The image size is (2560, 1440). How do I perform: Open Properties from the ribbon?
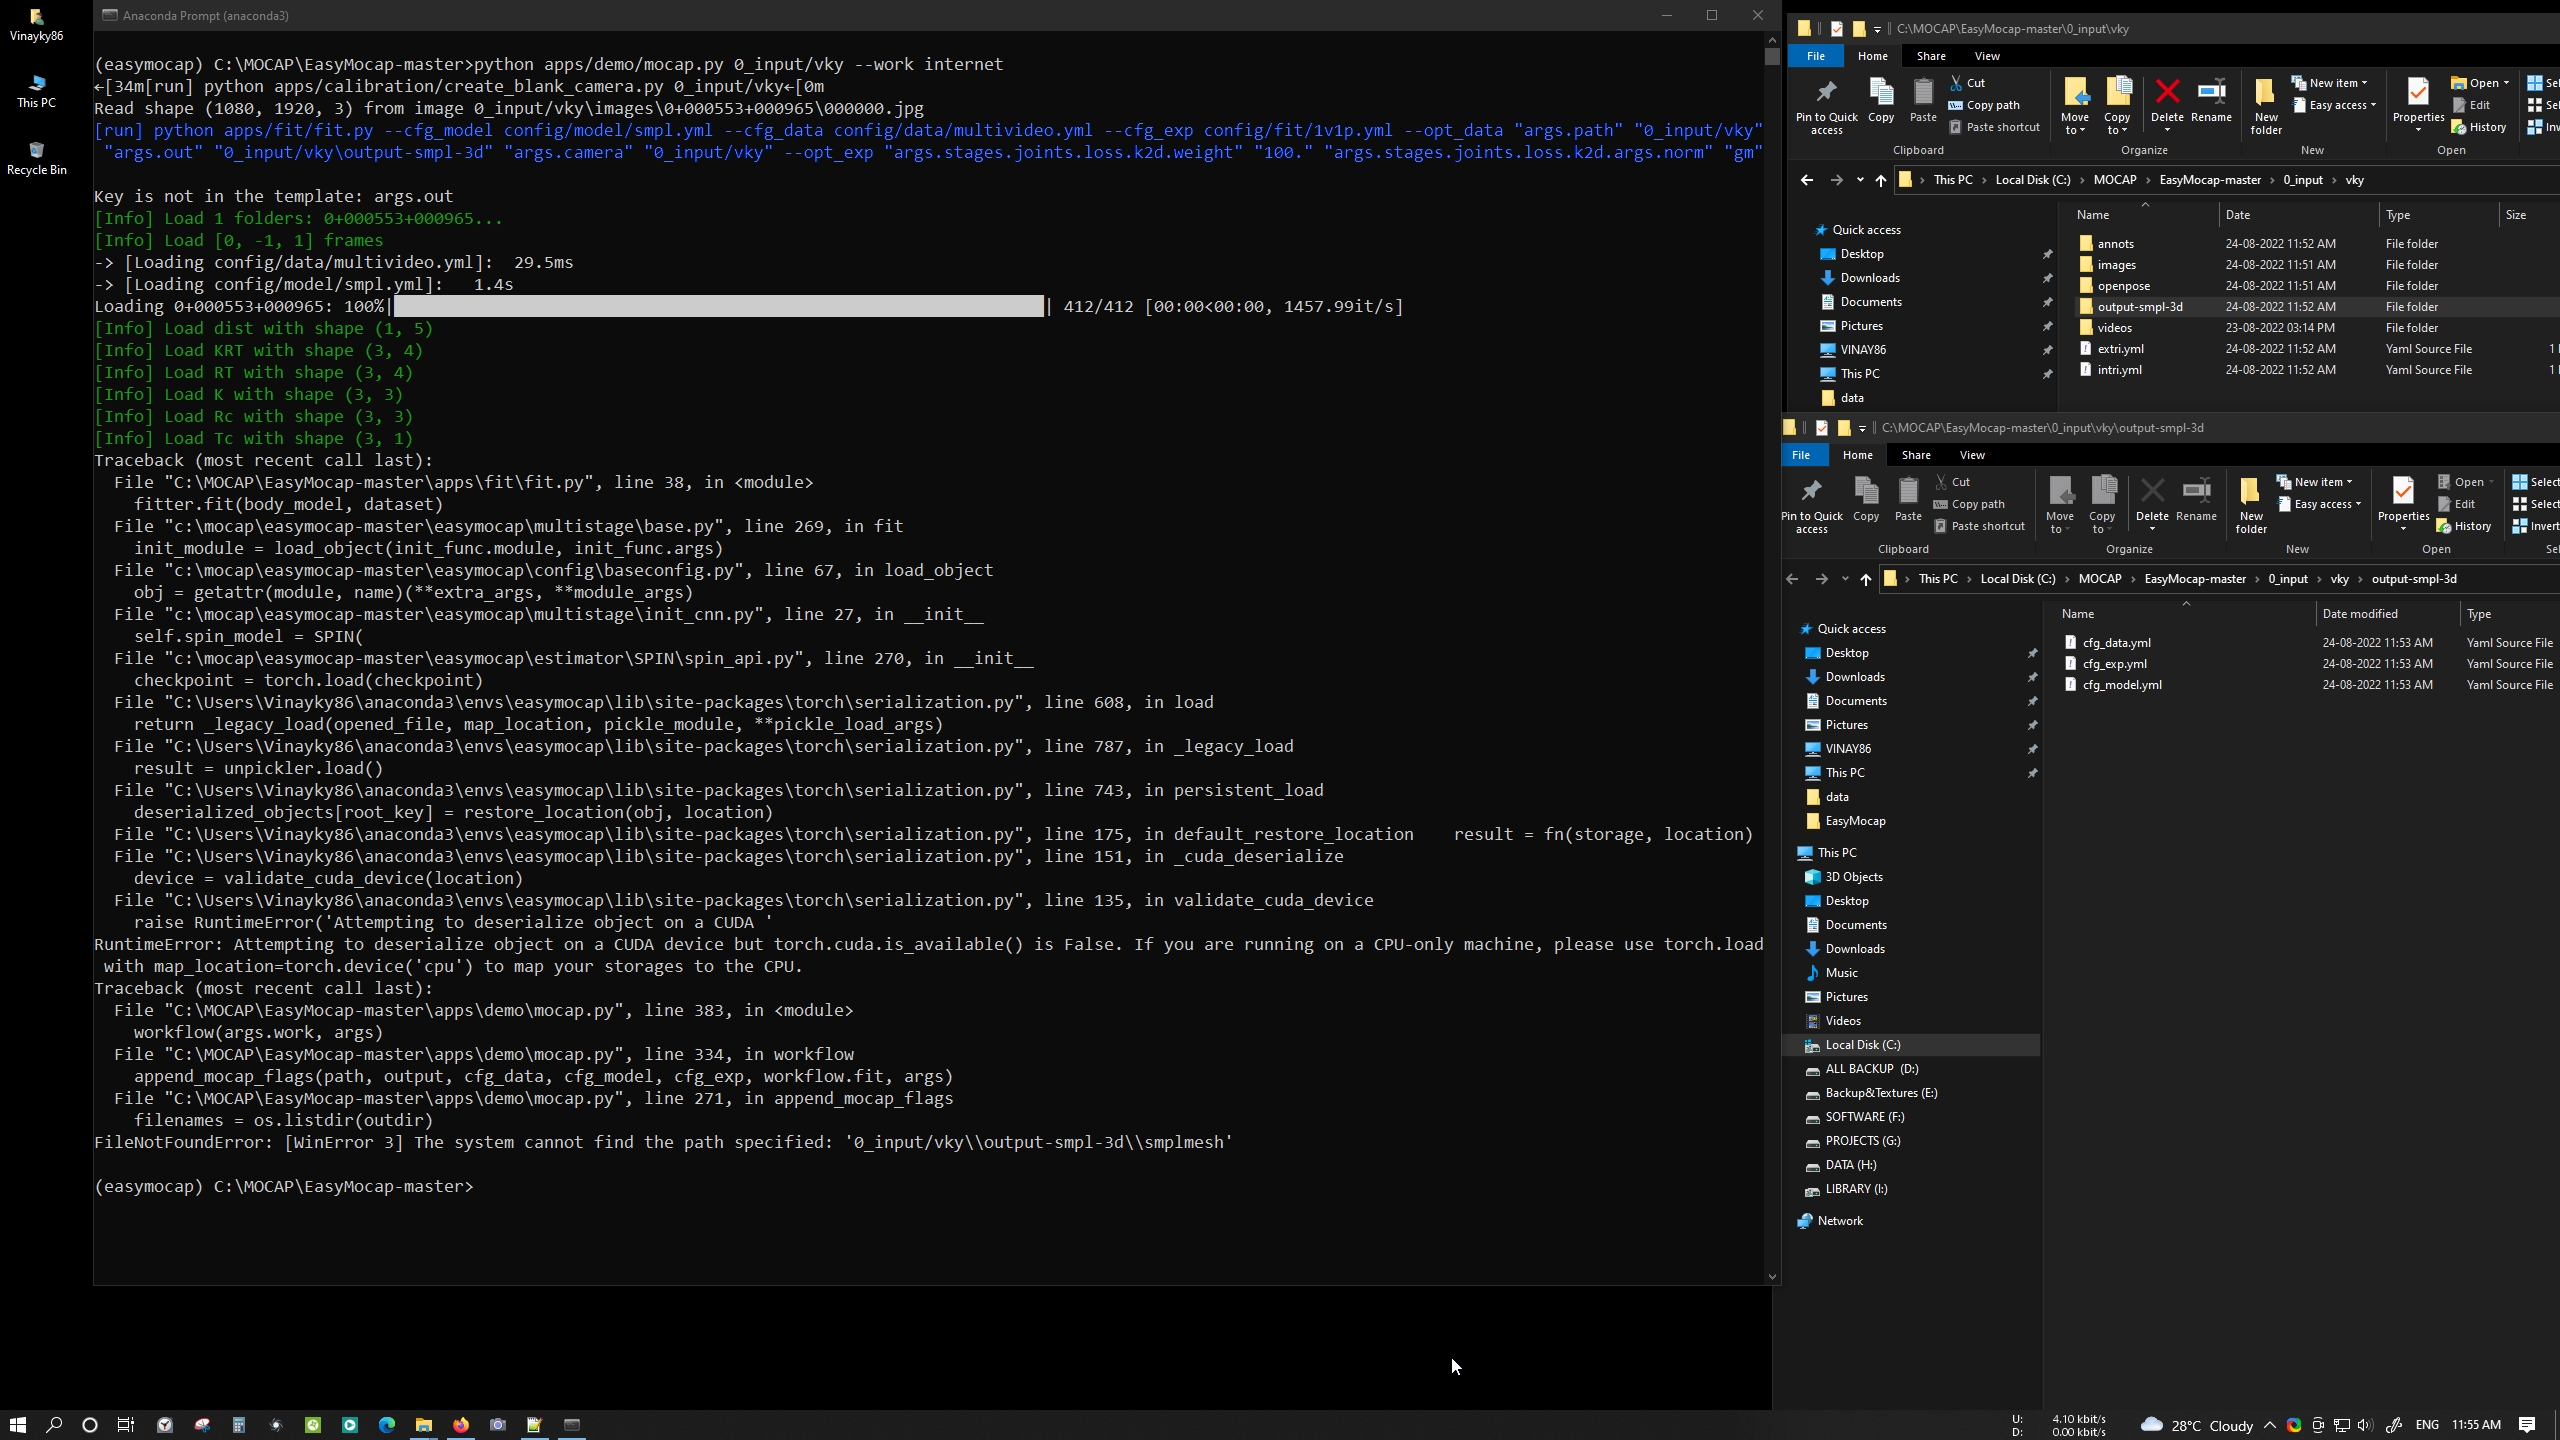pos(2418,100)
